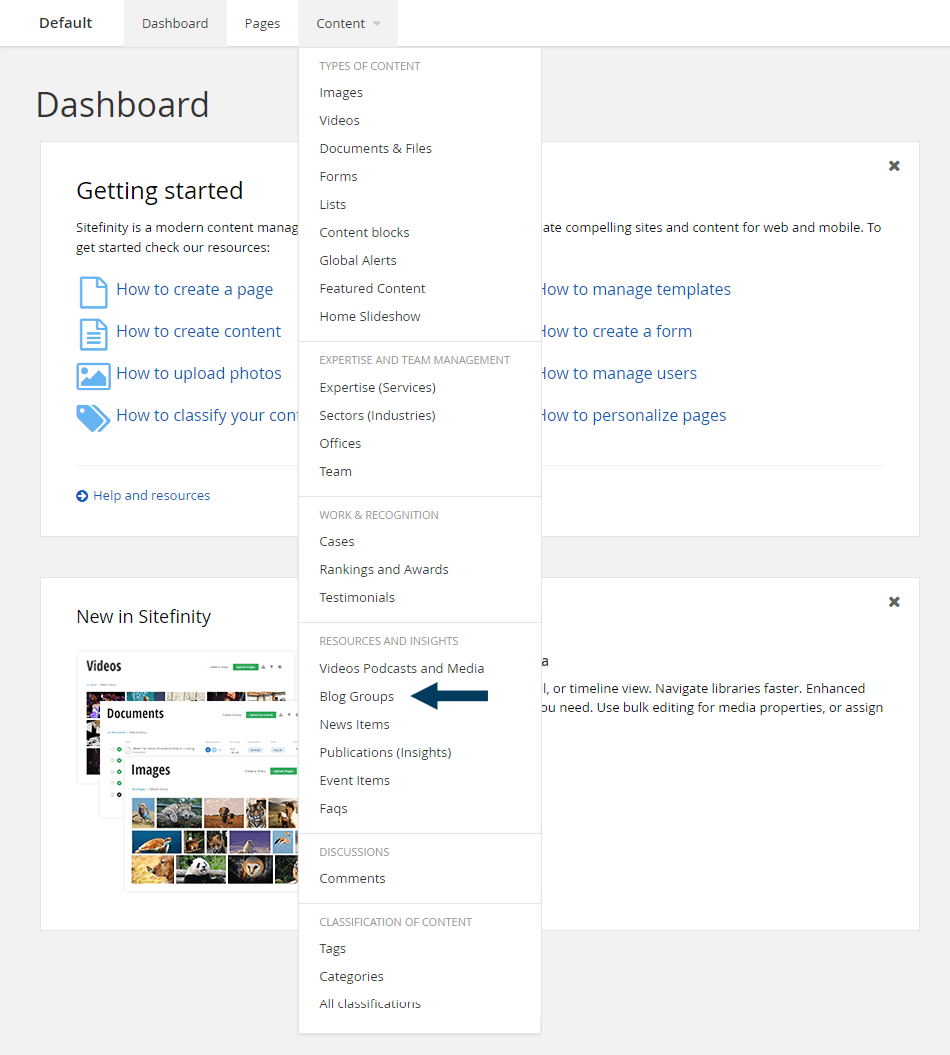
Task: Open Cases under Work & Recognition
Action: 336,542
